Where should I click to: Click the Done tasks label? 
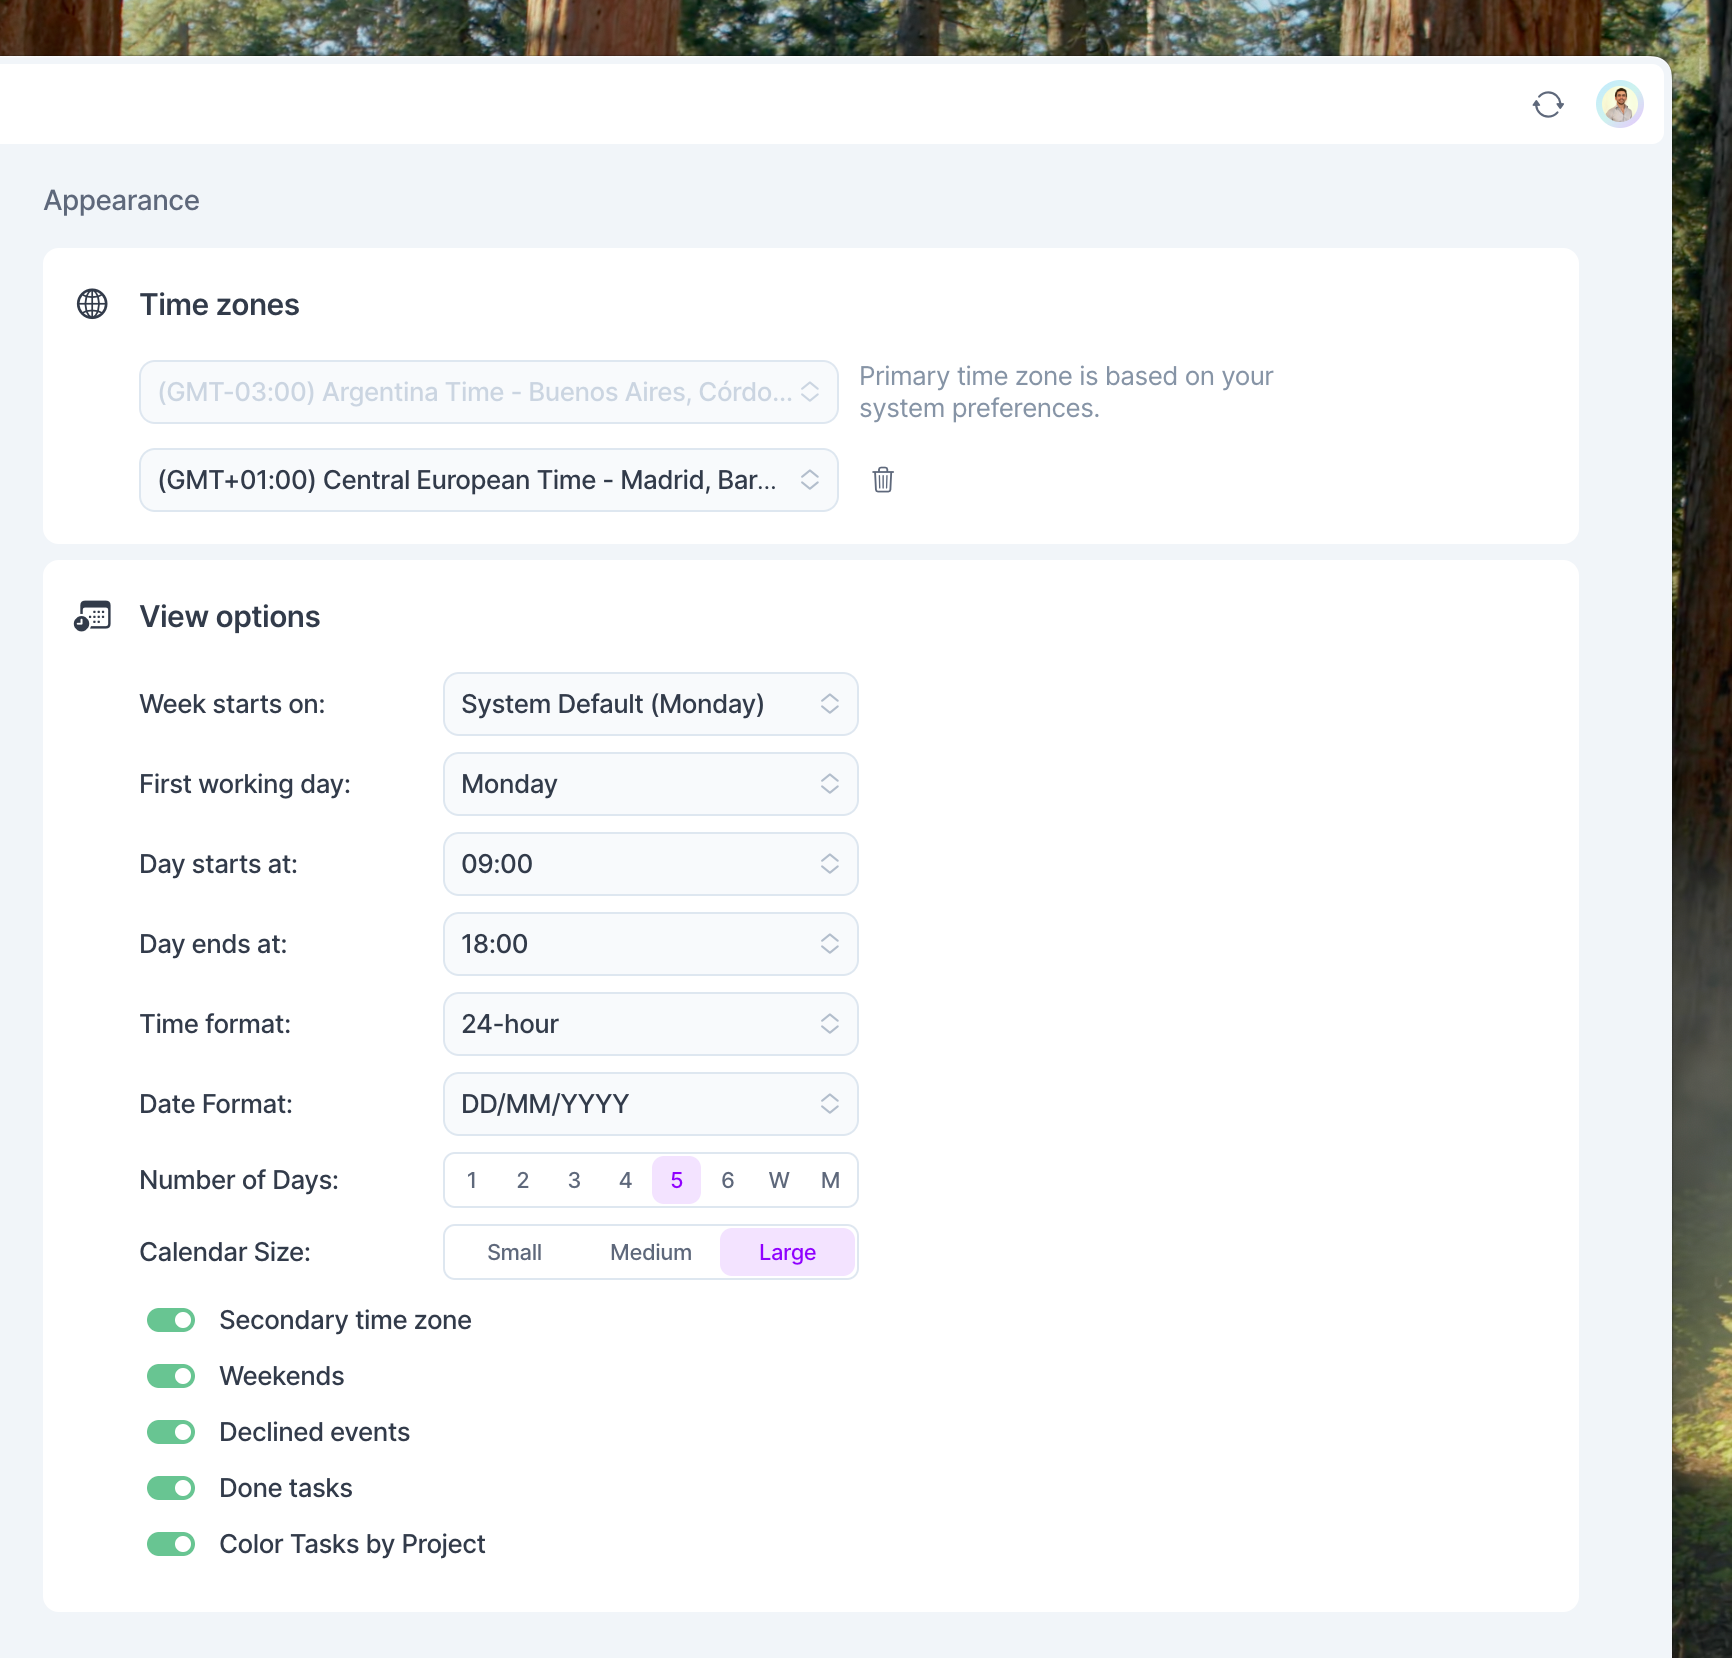click(x=286, y=1488)
